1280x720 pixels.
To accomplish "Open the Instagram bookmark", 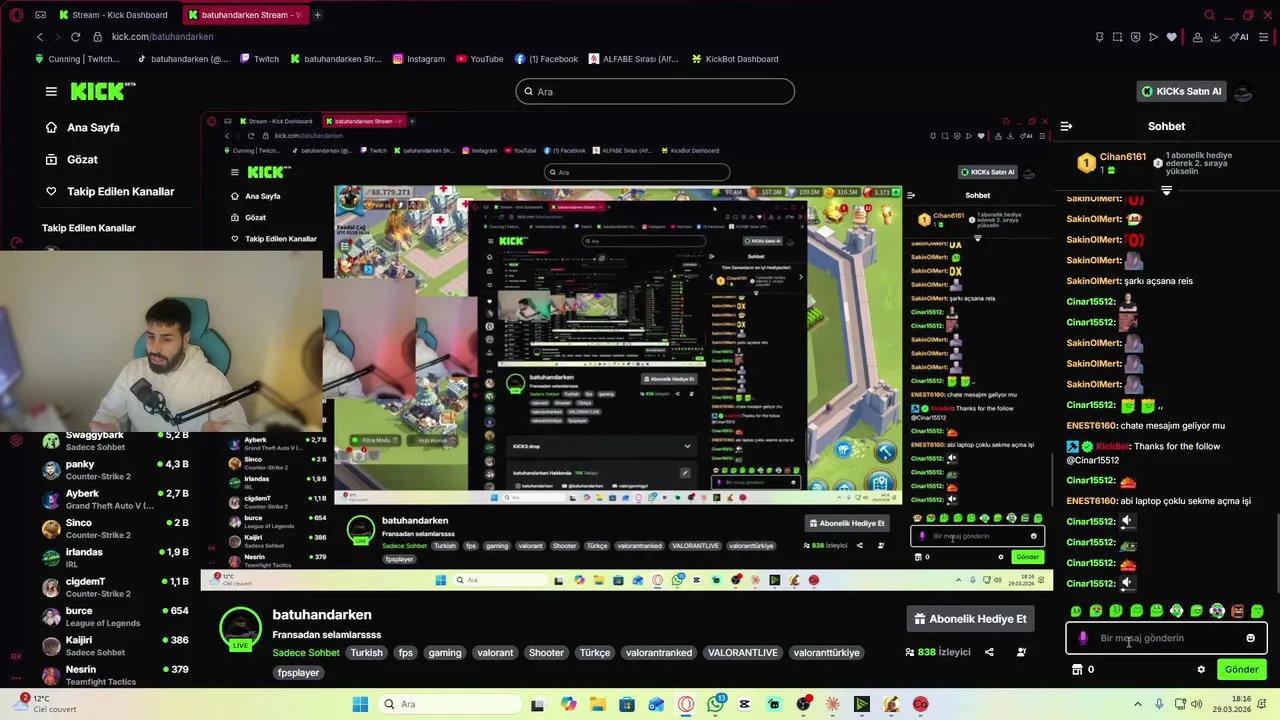I will pos(418,59).
